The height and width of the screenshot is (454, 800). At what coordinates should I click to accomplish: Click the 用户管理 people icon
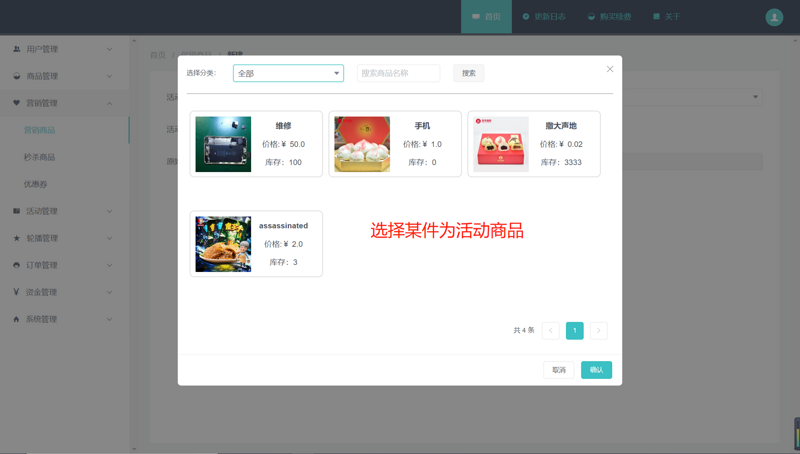[x=16, y=49]
